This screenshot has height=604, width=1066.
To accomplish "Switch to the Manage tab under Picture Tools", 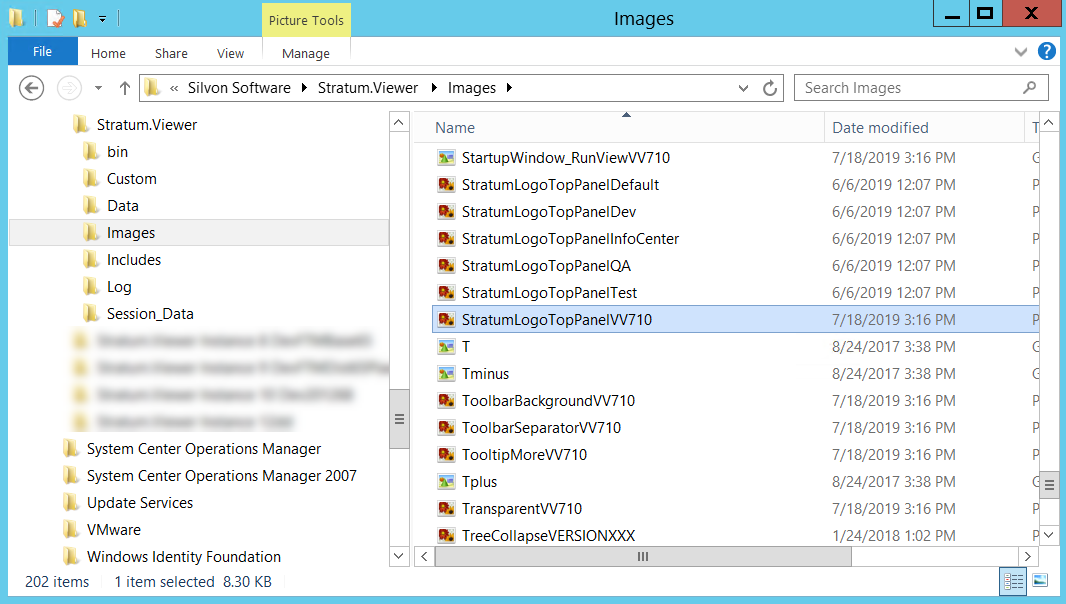I will click(305, 53).
